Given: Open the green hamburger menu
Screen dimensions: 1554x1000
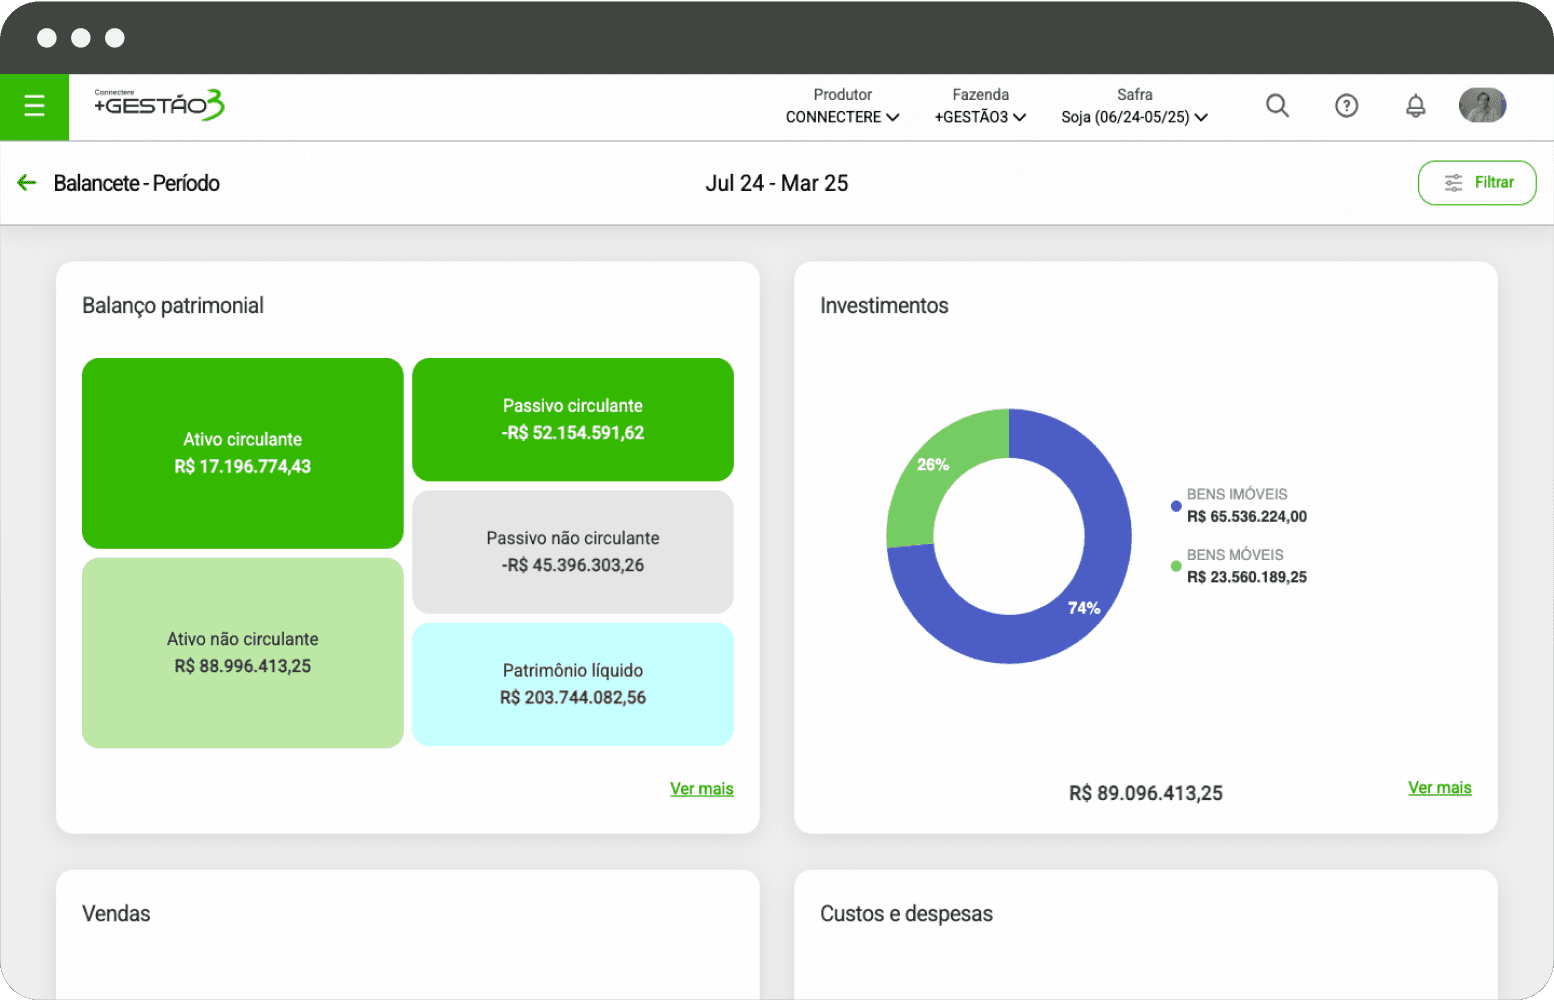Looking at the screenshot, I should point(34,106).
